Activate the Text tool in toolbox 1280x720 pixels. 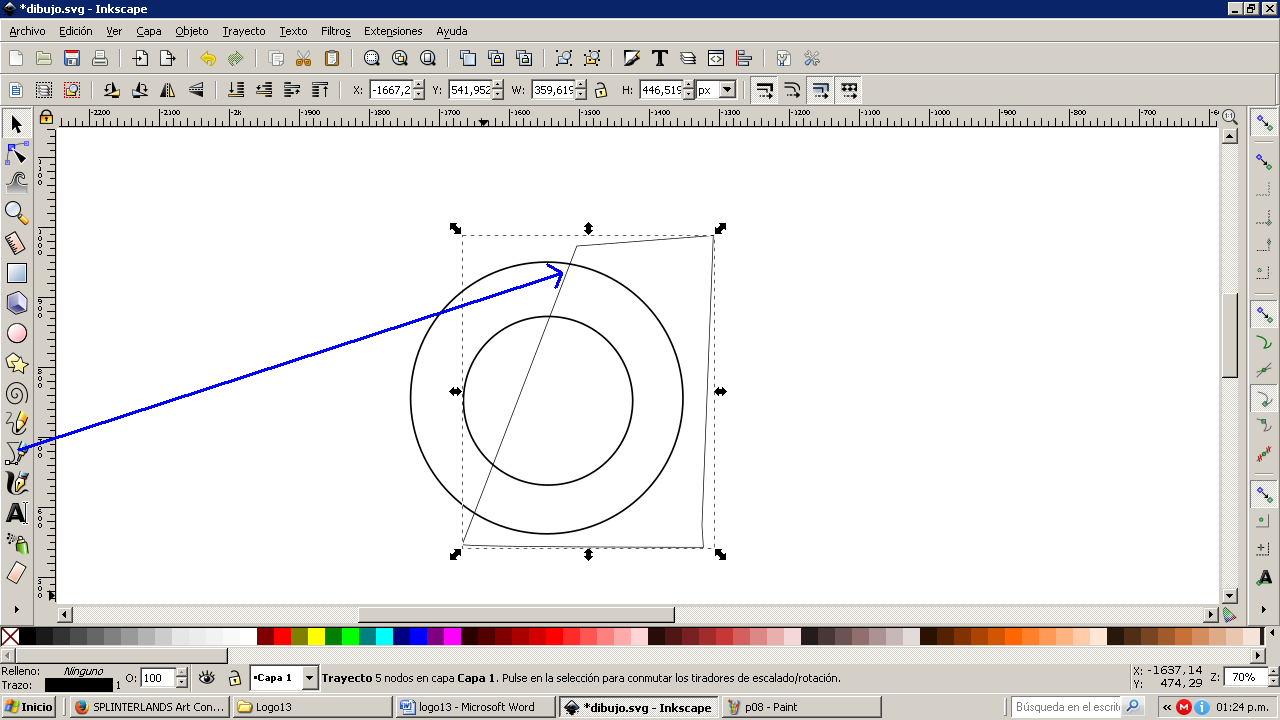17,514
